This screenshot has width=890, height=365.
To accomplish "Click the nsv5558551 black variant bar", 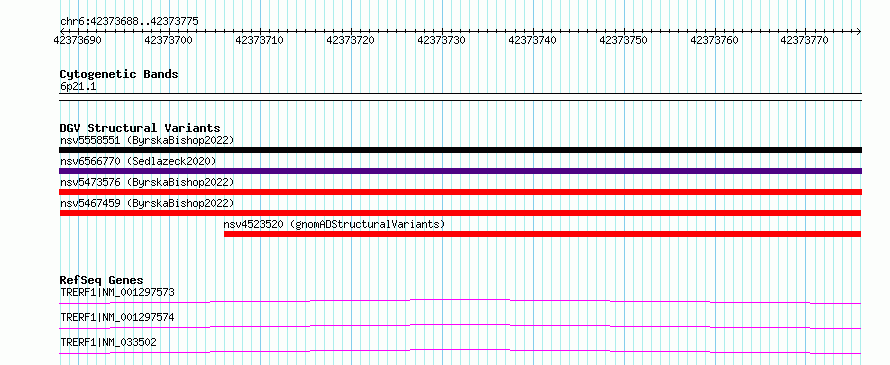I will coord(460,150).
